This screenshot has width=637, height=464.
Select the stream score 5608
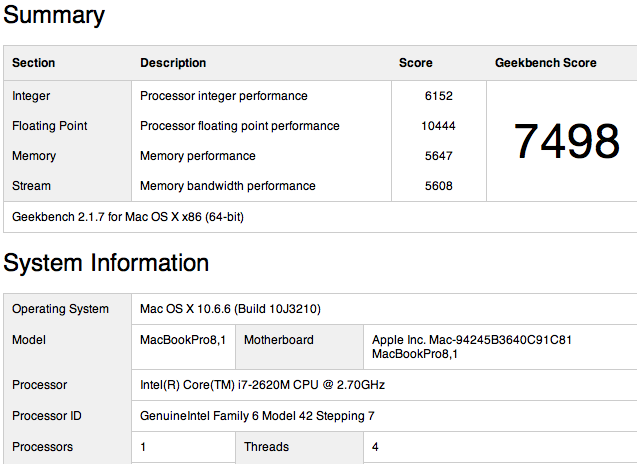point(439,186)
